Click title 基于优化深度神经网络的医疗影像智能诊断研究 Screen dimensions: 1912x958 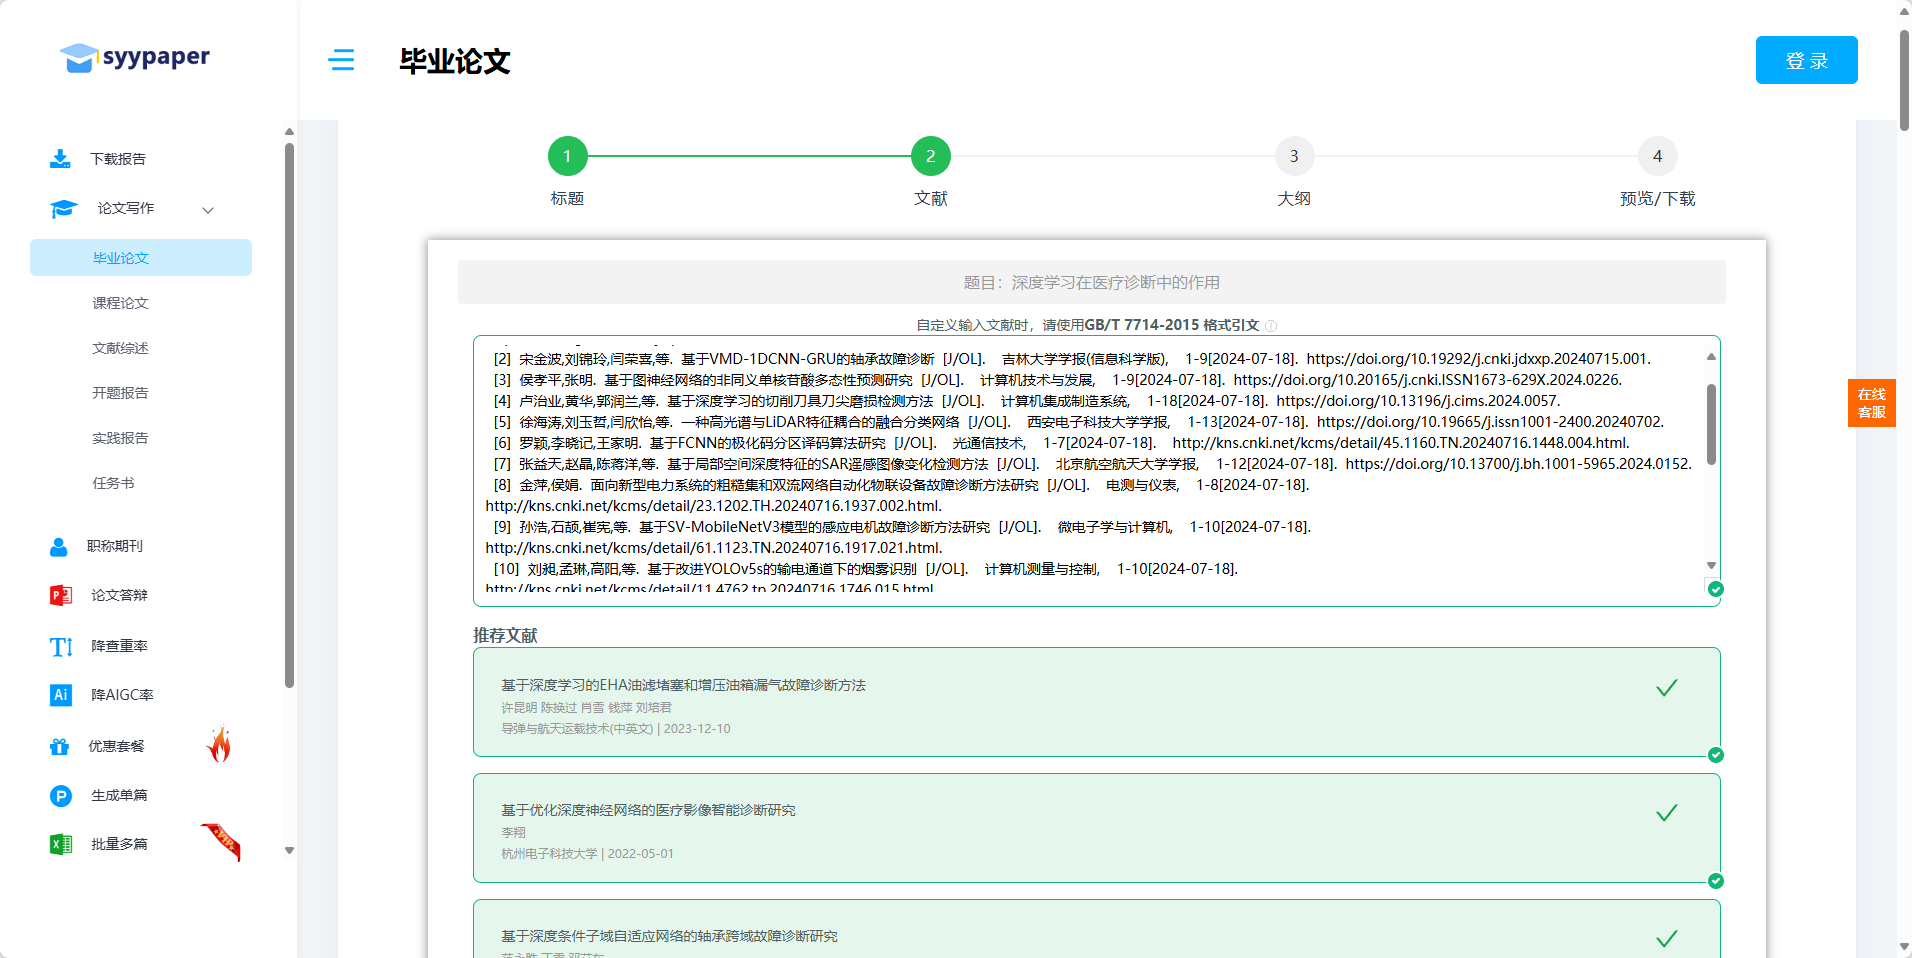click(648, 810)
